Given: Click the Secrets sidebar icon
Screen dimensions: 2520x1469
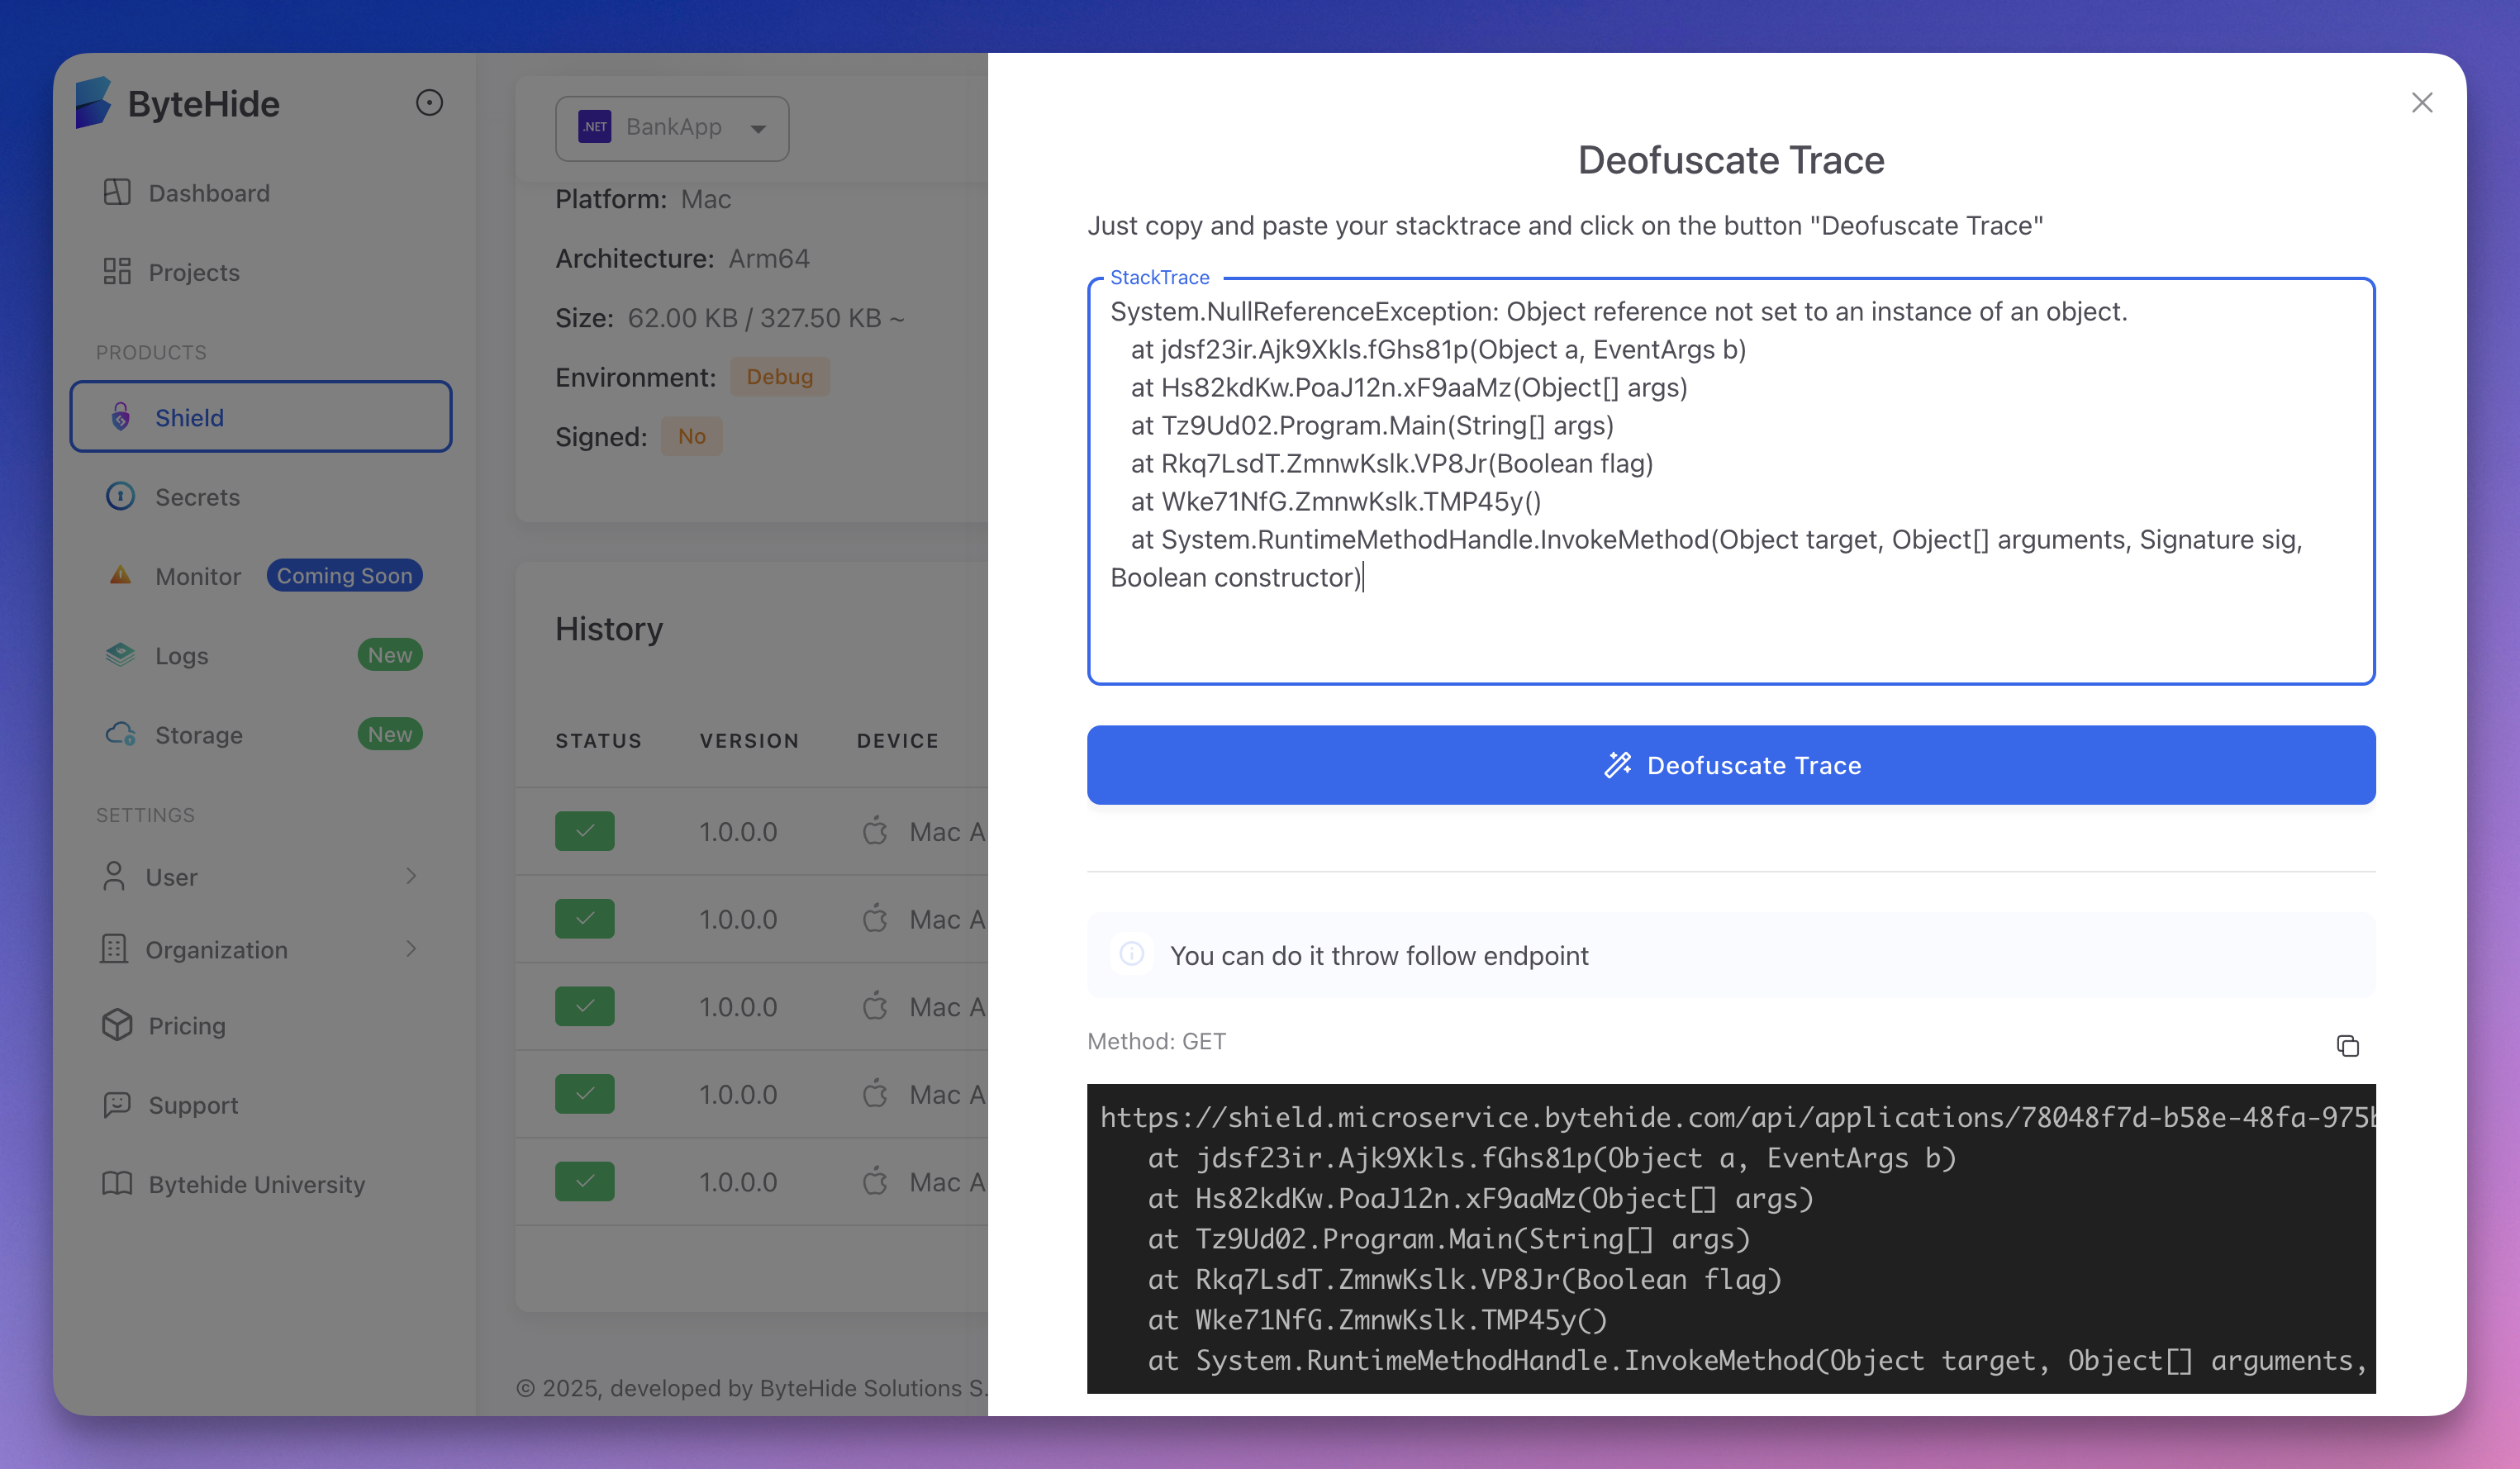Looking at the screenshot, I should (x=121, y=496).
